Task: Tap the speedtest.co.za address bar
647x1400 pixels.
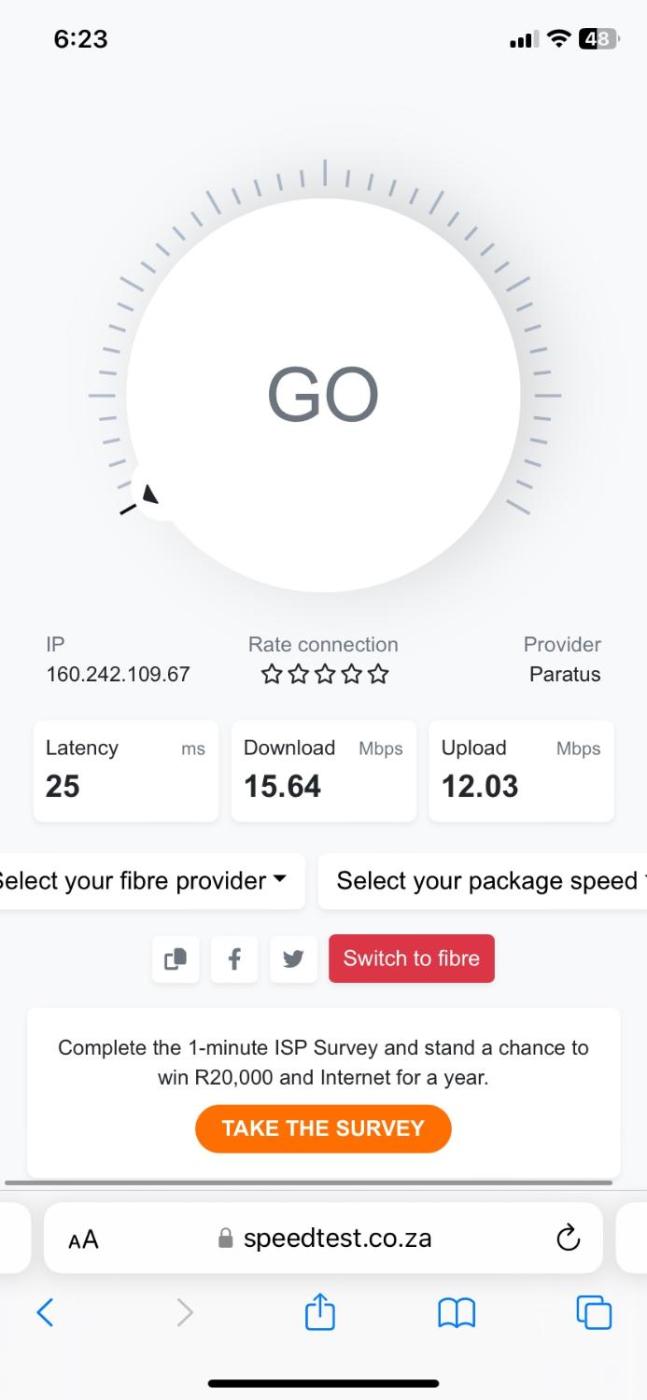Action: click(x=324, y=1239)
